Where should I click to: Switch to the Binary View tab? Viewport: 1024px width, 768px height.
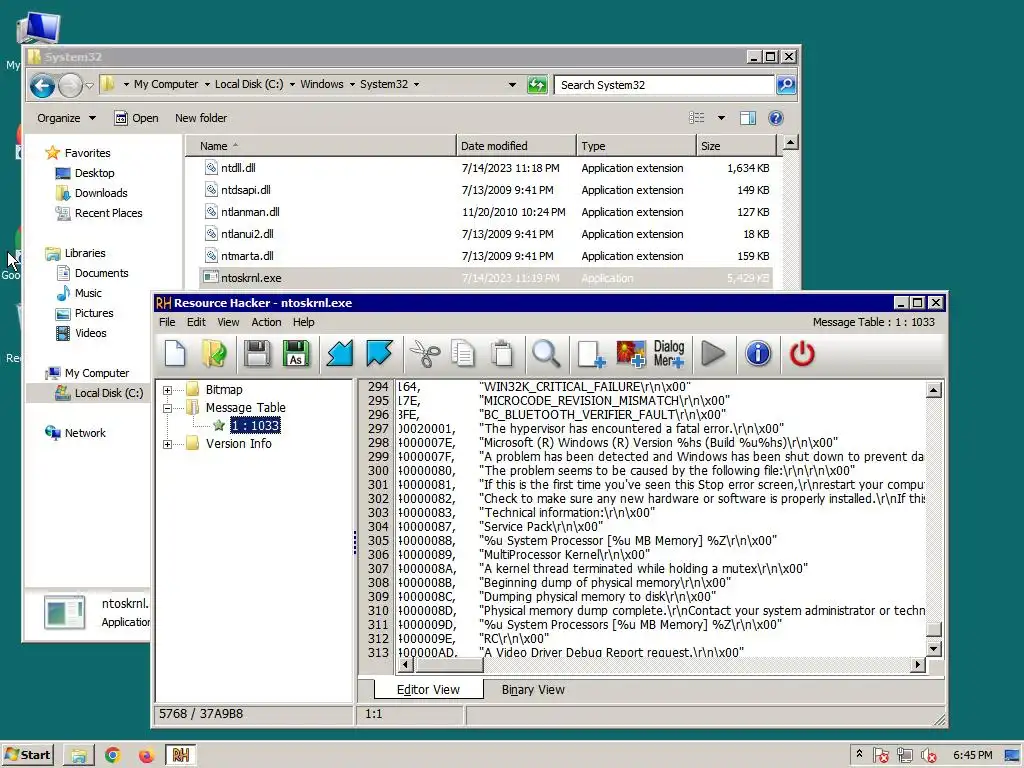point(533,690)
